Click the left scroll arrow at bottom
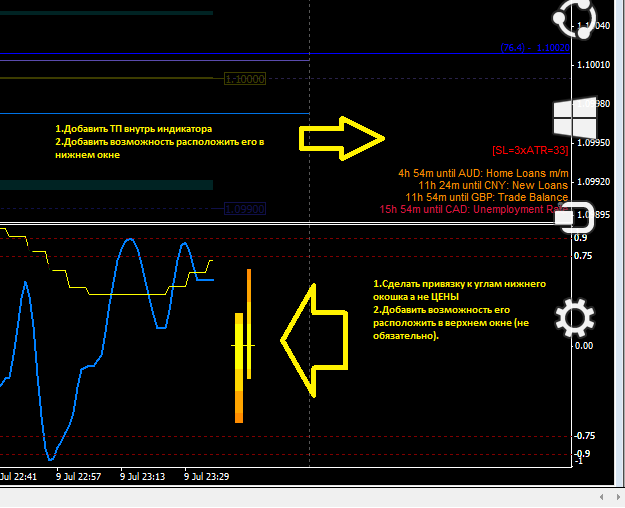This screenshot has width=625, height=508. [x=601, y=497]
